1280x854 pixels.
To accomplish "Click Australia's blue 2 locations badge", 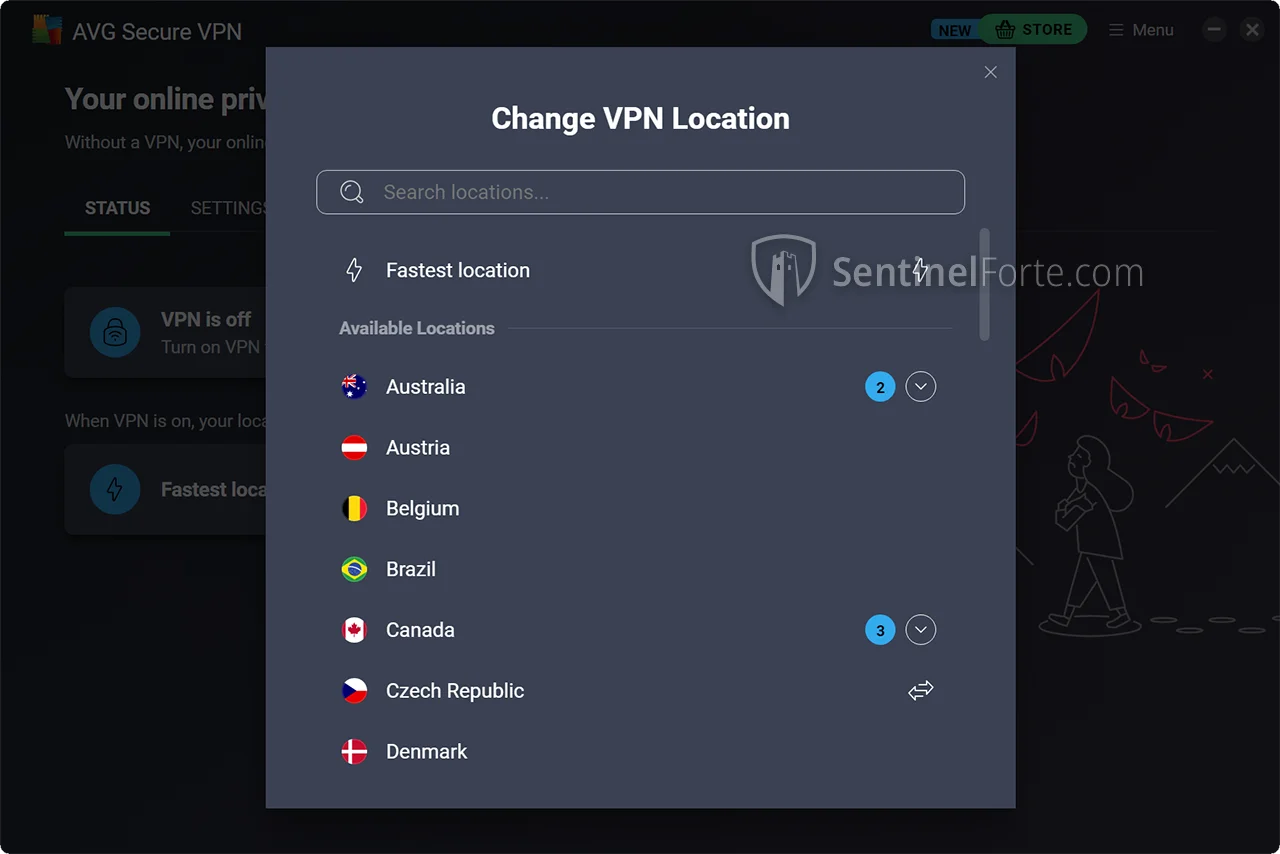I will (x=880, y=387).
